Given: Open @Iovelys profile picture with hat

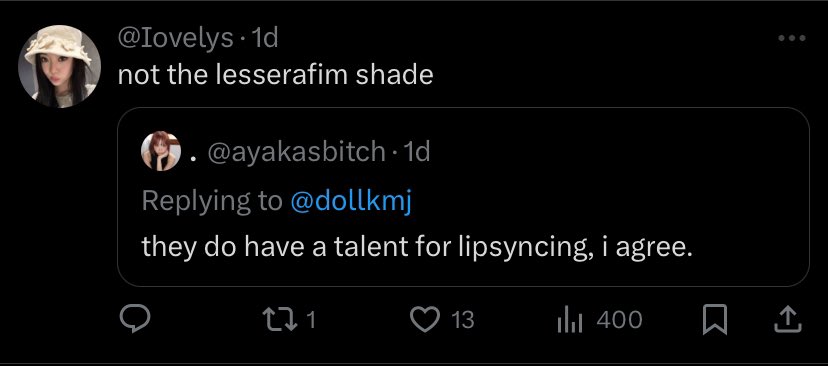Looking at the screenshot, I should coord(60,67).
